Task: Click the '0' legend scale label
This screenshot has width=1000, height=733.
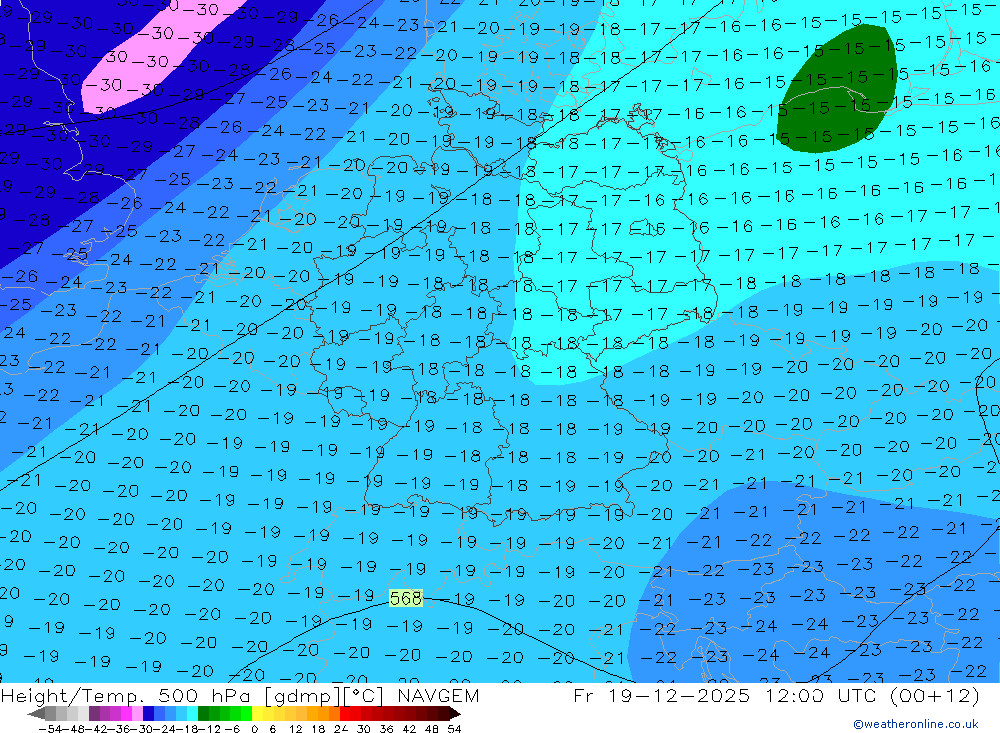Action: point(254,729)
